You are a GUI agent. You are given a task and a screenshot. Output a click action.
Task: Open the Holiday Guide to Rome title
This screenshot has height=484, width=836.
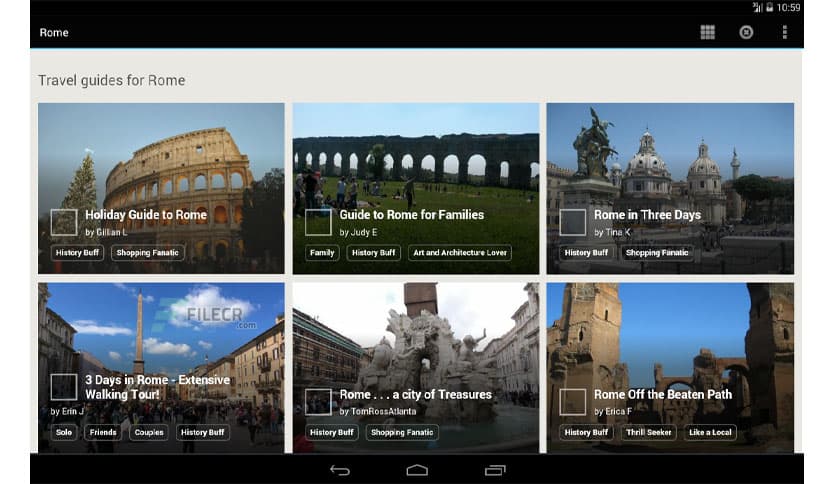[x=146, y=215]
